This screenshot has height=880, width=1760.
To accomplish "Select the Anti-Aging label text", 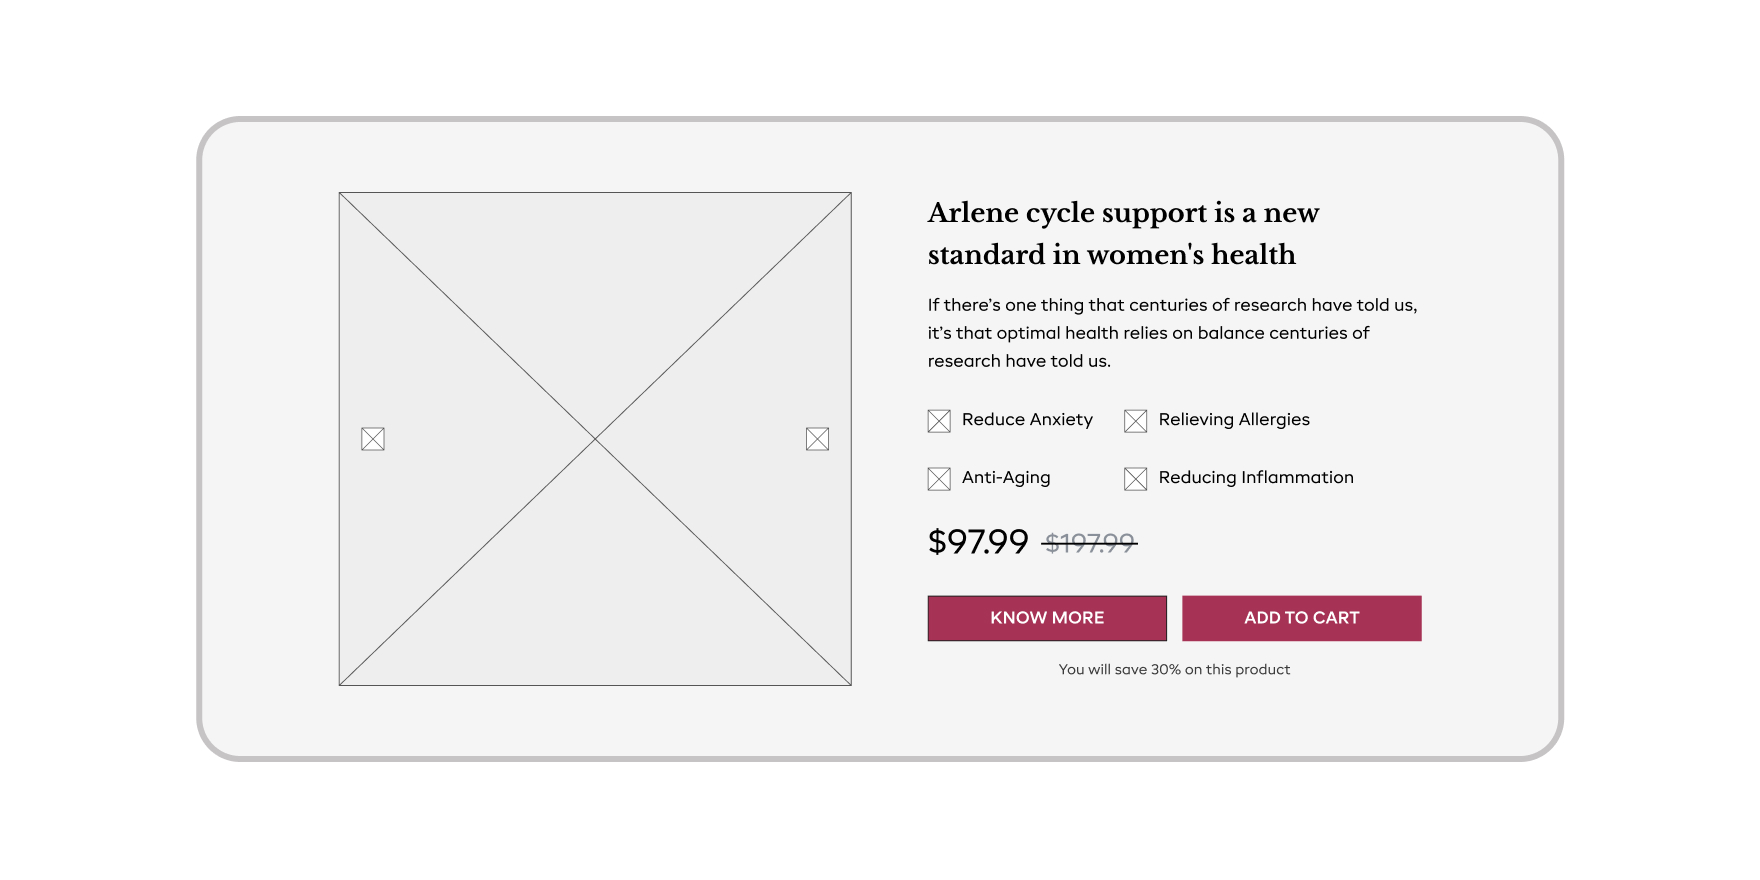I will pyautogui.click(x=1006, y=478).
